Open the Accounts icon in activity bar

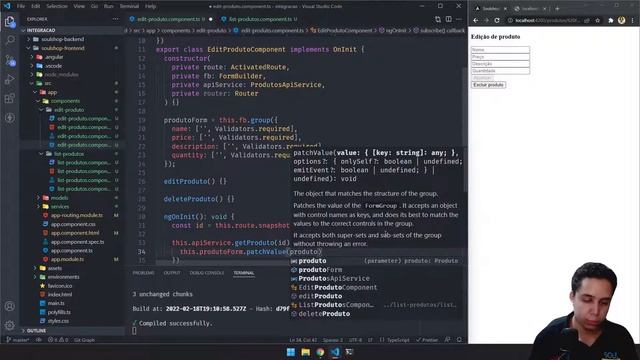tap(10, 306)
